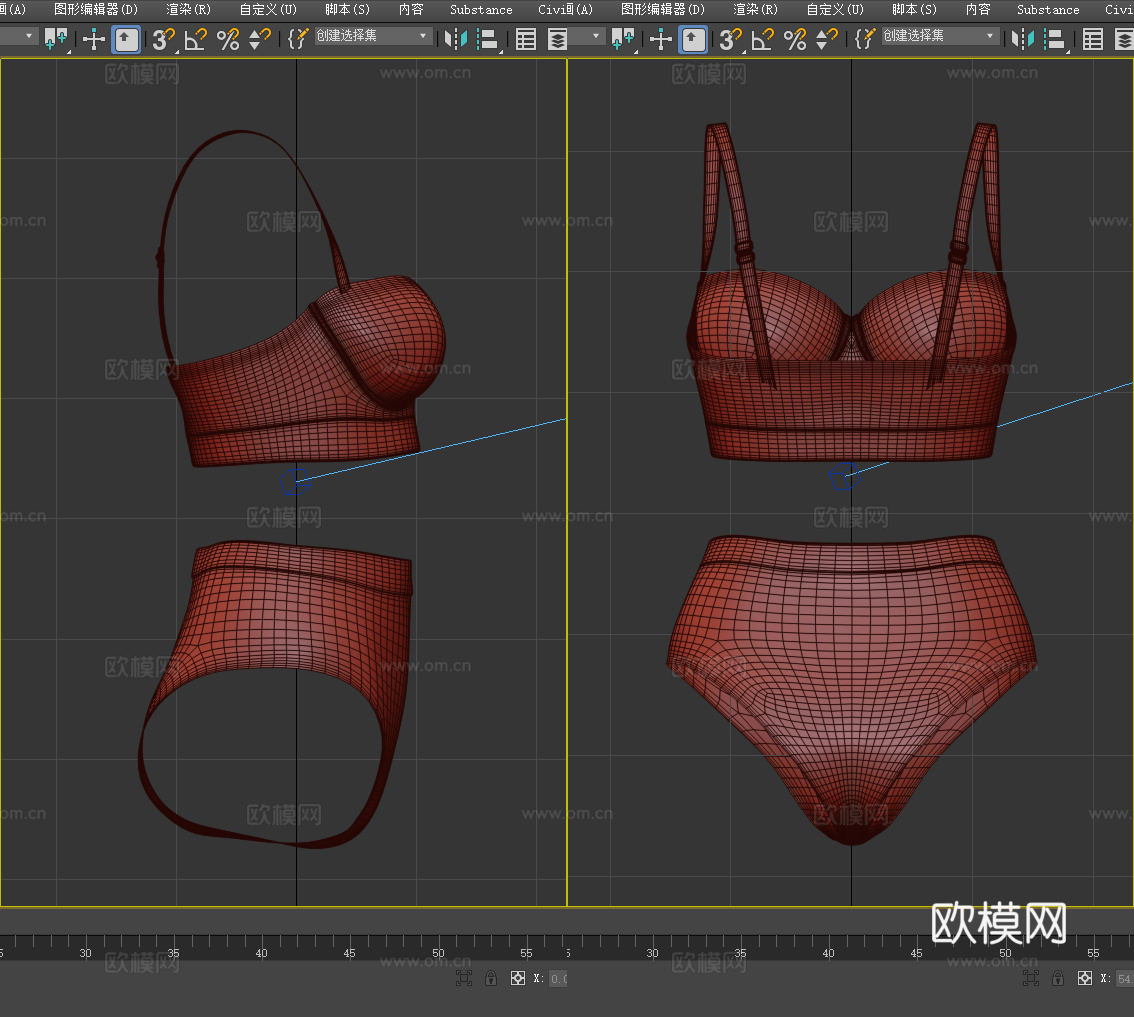
Task: Click Use Pivot Point Center in right window
Action: click(x=623, y=39)
